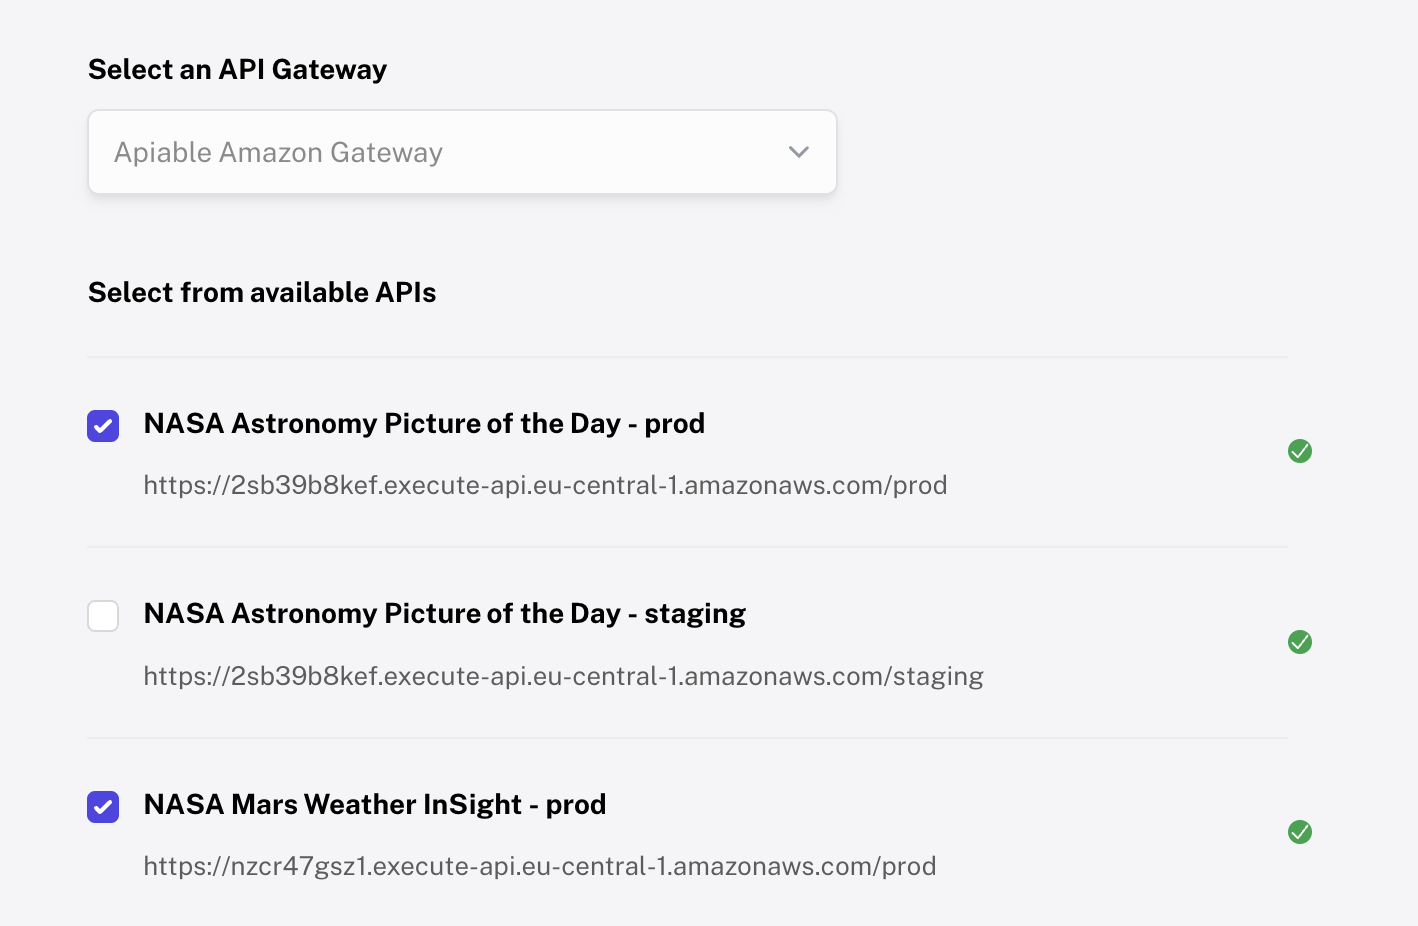
Task: Disable NASA Mars Weather InSight - prod
Action: 103,807
